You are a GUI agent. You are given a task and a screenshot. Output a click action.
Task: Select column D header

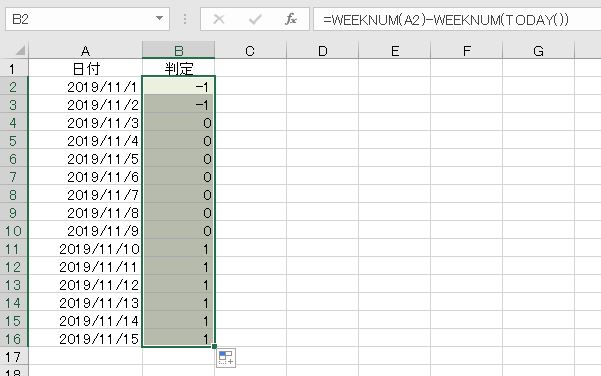[x=322, y=50]
